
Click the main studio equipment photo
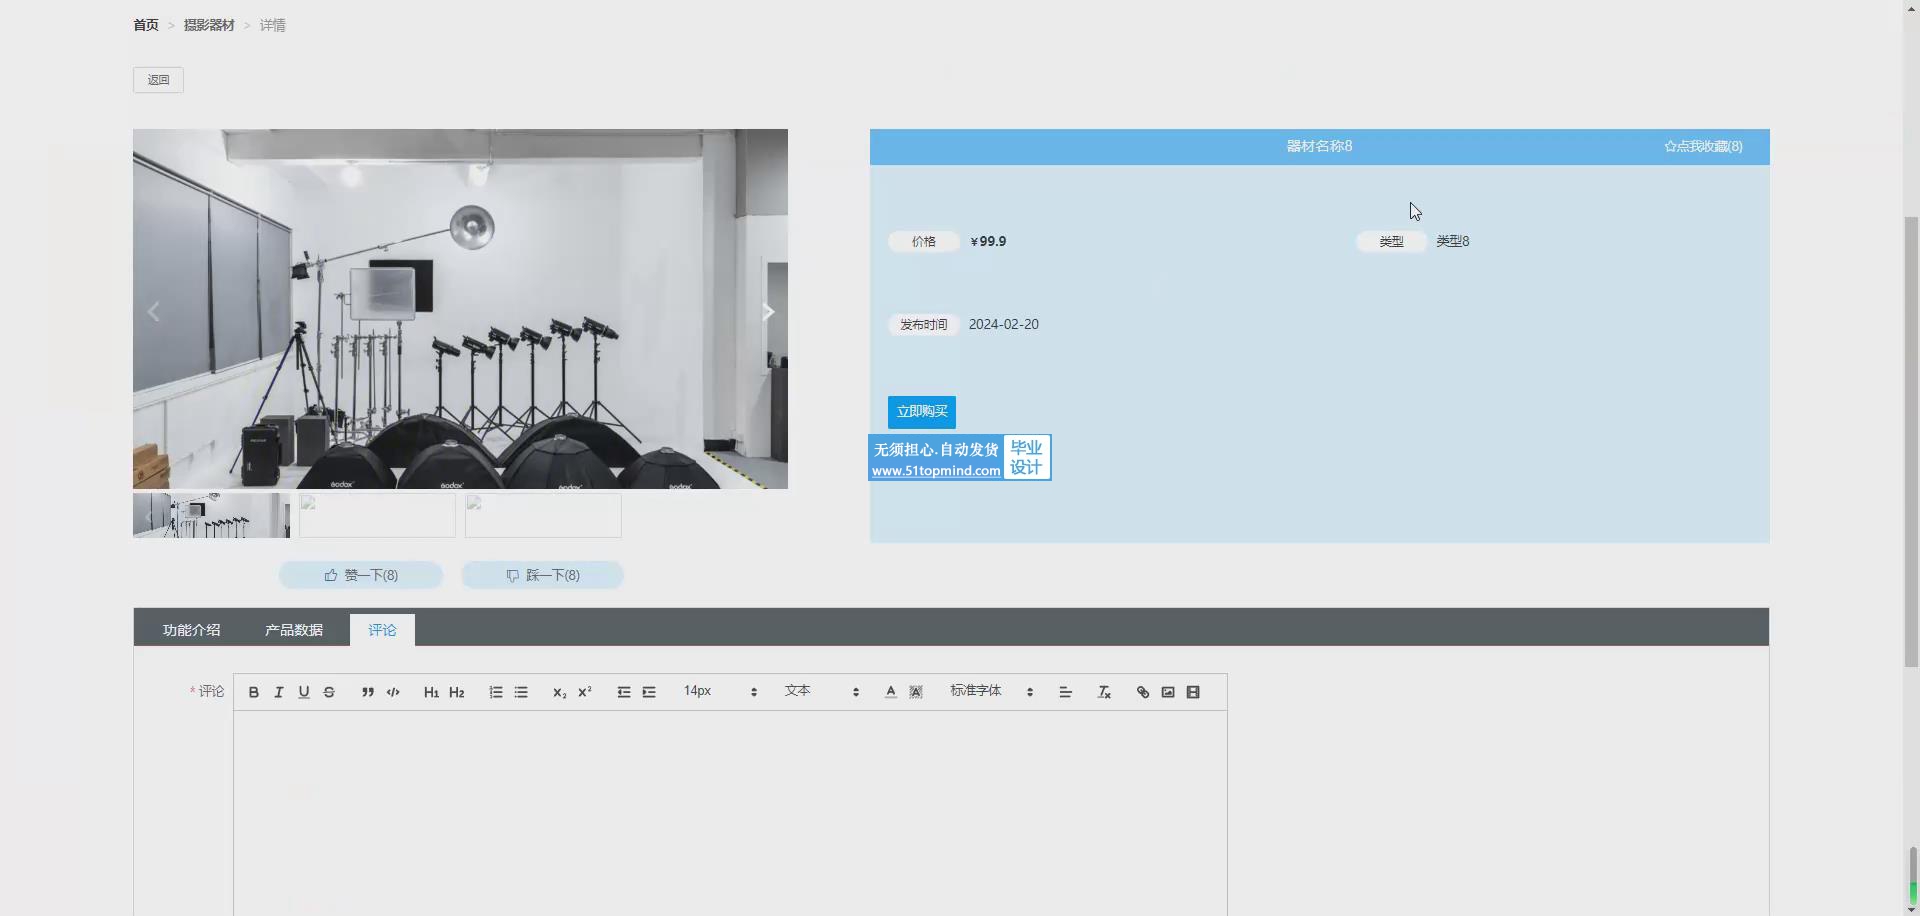[x=460, y=309]
